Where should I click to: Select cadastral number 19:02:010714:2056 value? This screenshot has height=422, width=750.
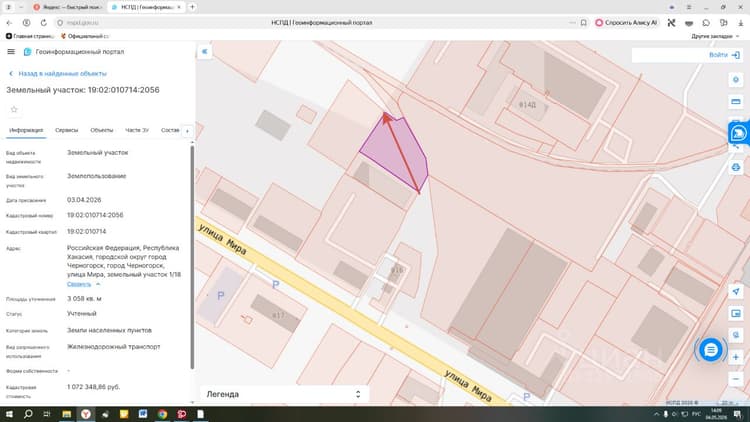pyautogui.click(x=95, y=215)
